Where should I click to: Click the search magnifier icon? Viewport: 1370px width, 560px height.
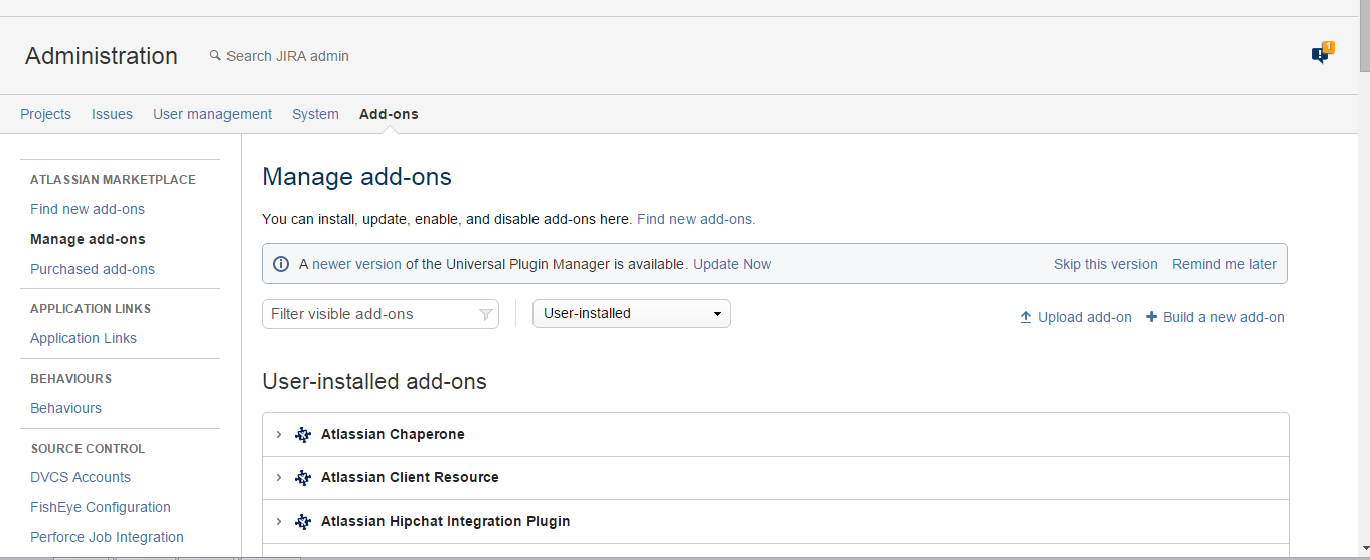pos(215,56)
